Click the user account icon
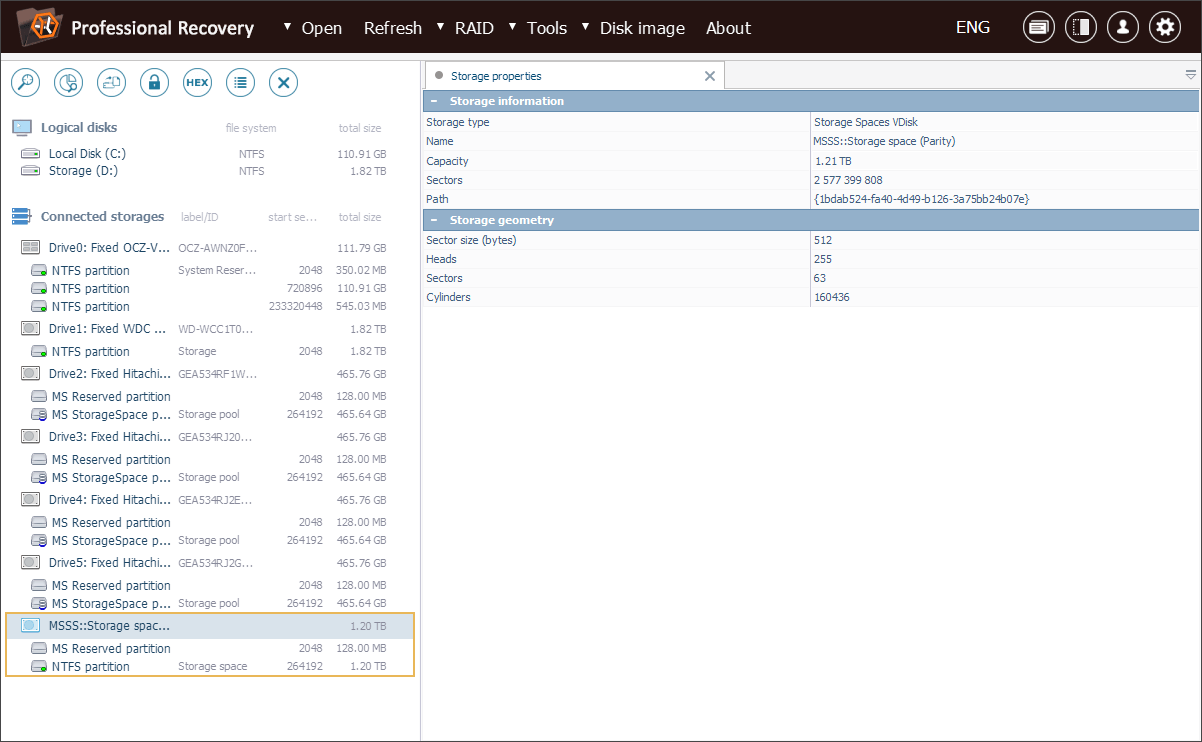The image size is (1202, 742). click(x=1123, y=27)
